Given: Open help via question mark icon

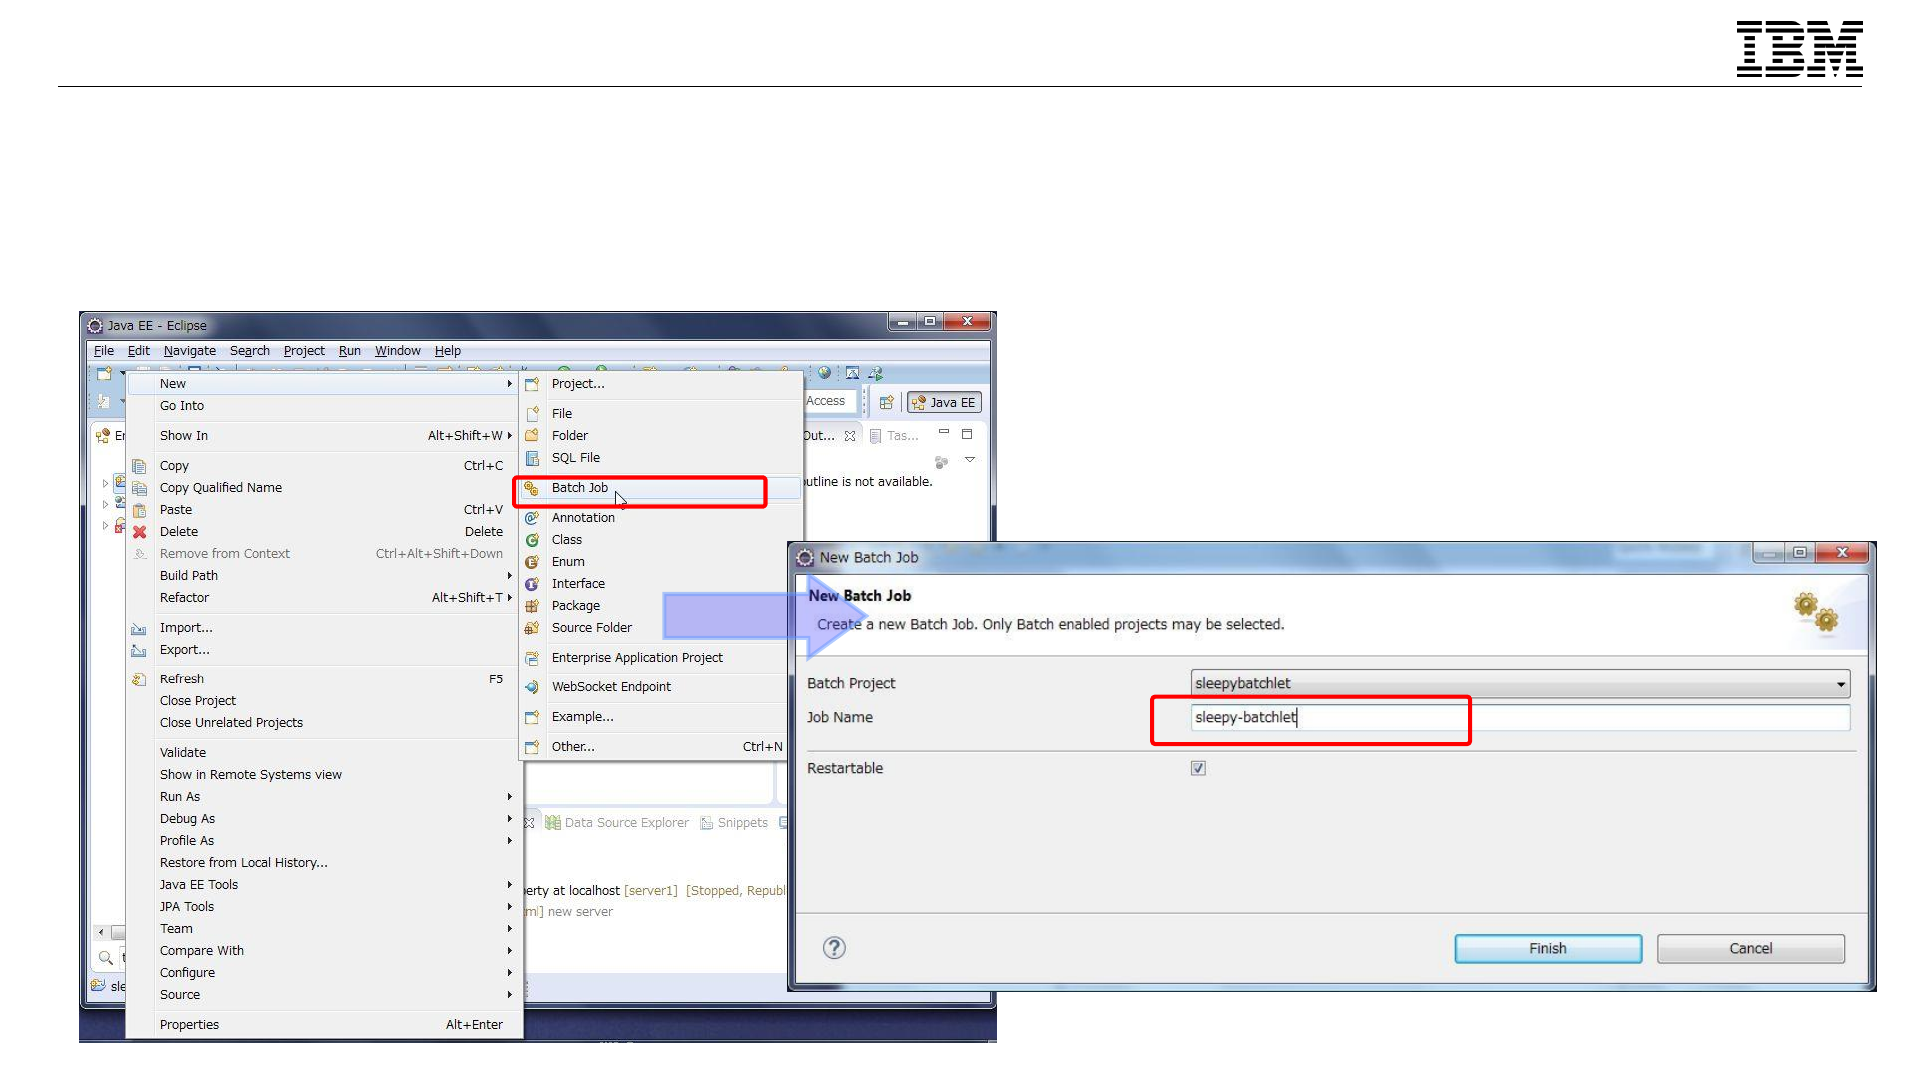Looking at the screenshot, I should [834, 948].
